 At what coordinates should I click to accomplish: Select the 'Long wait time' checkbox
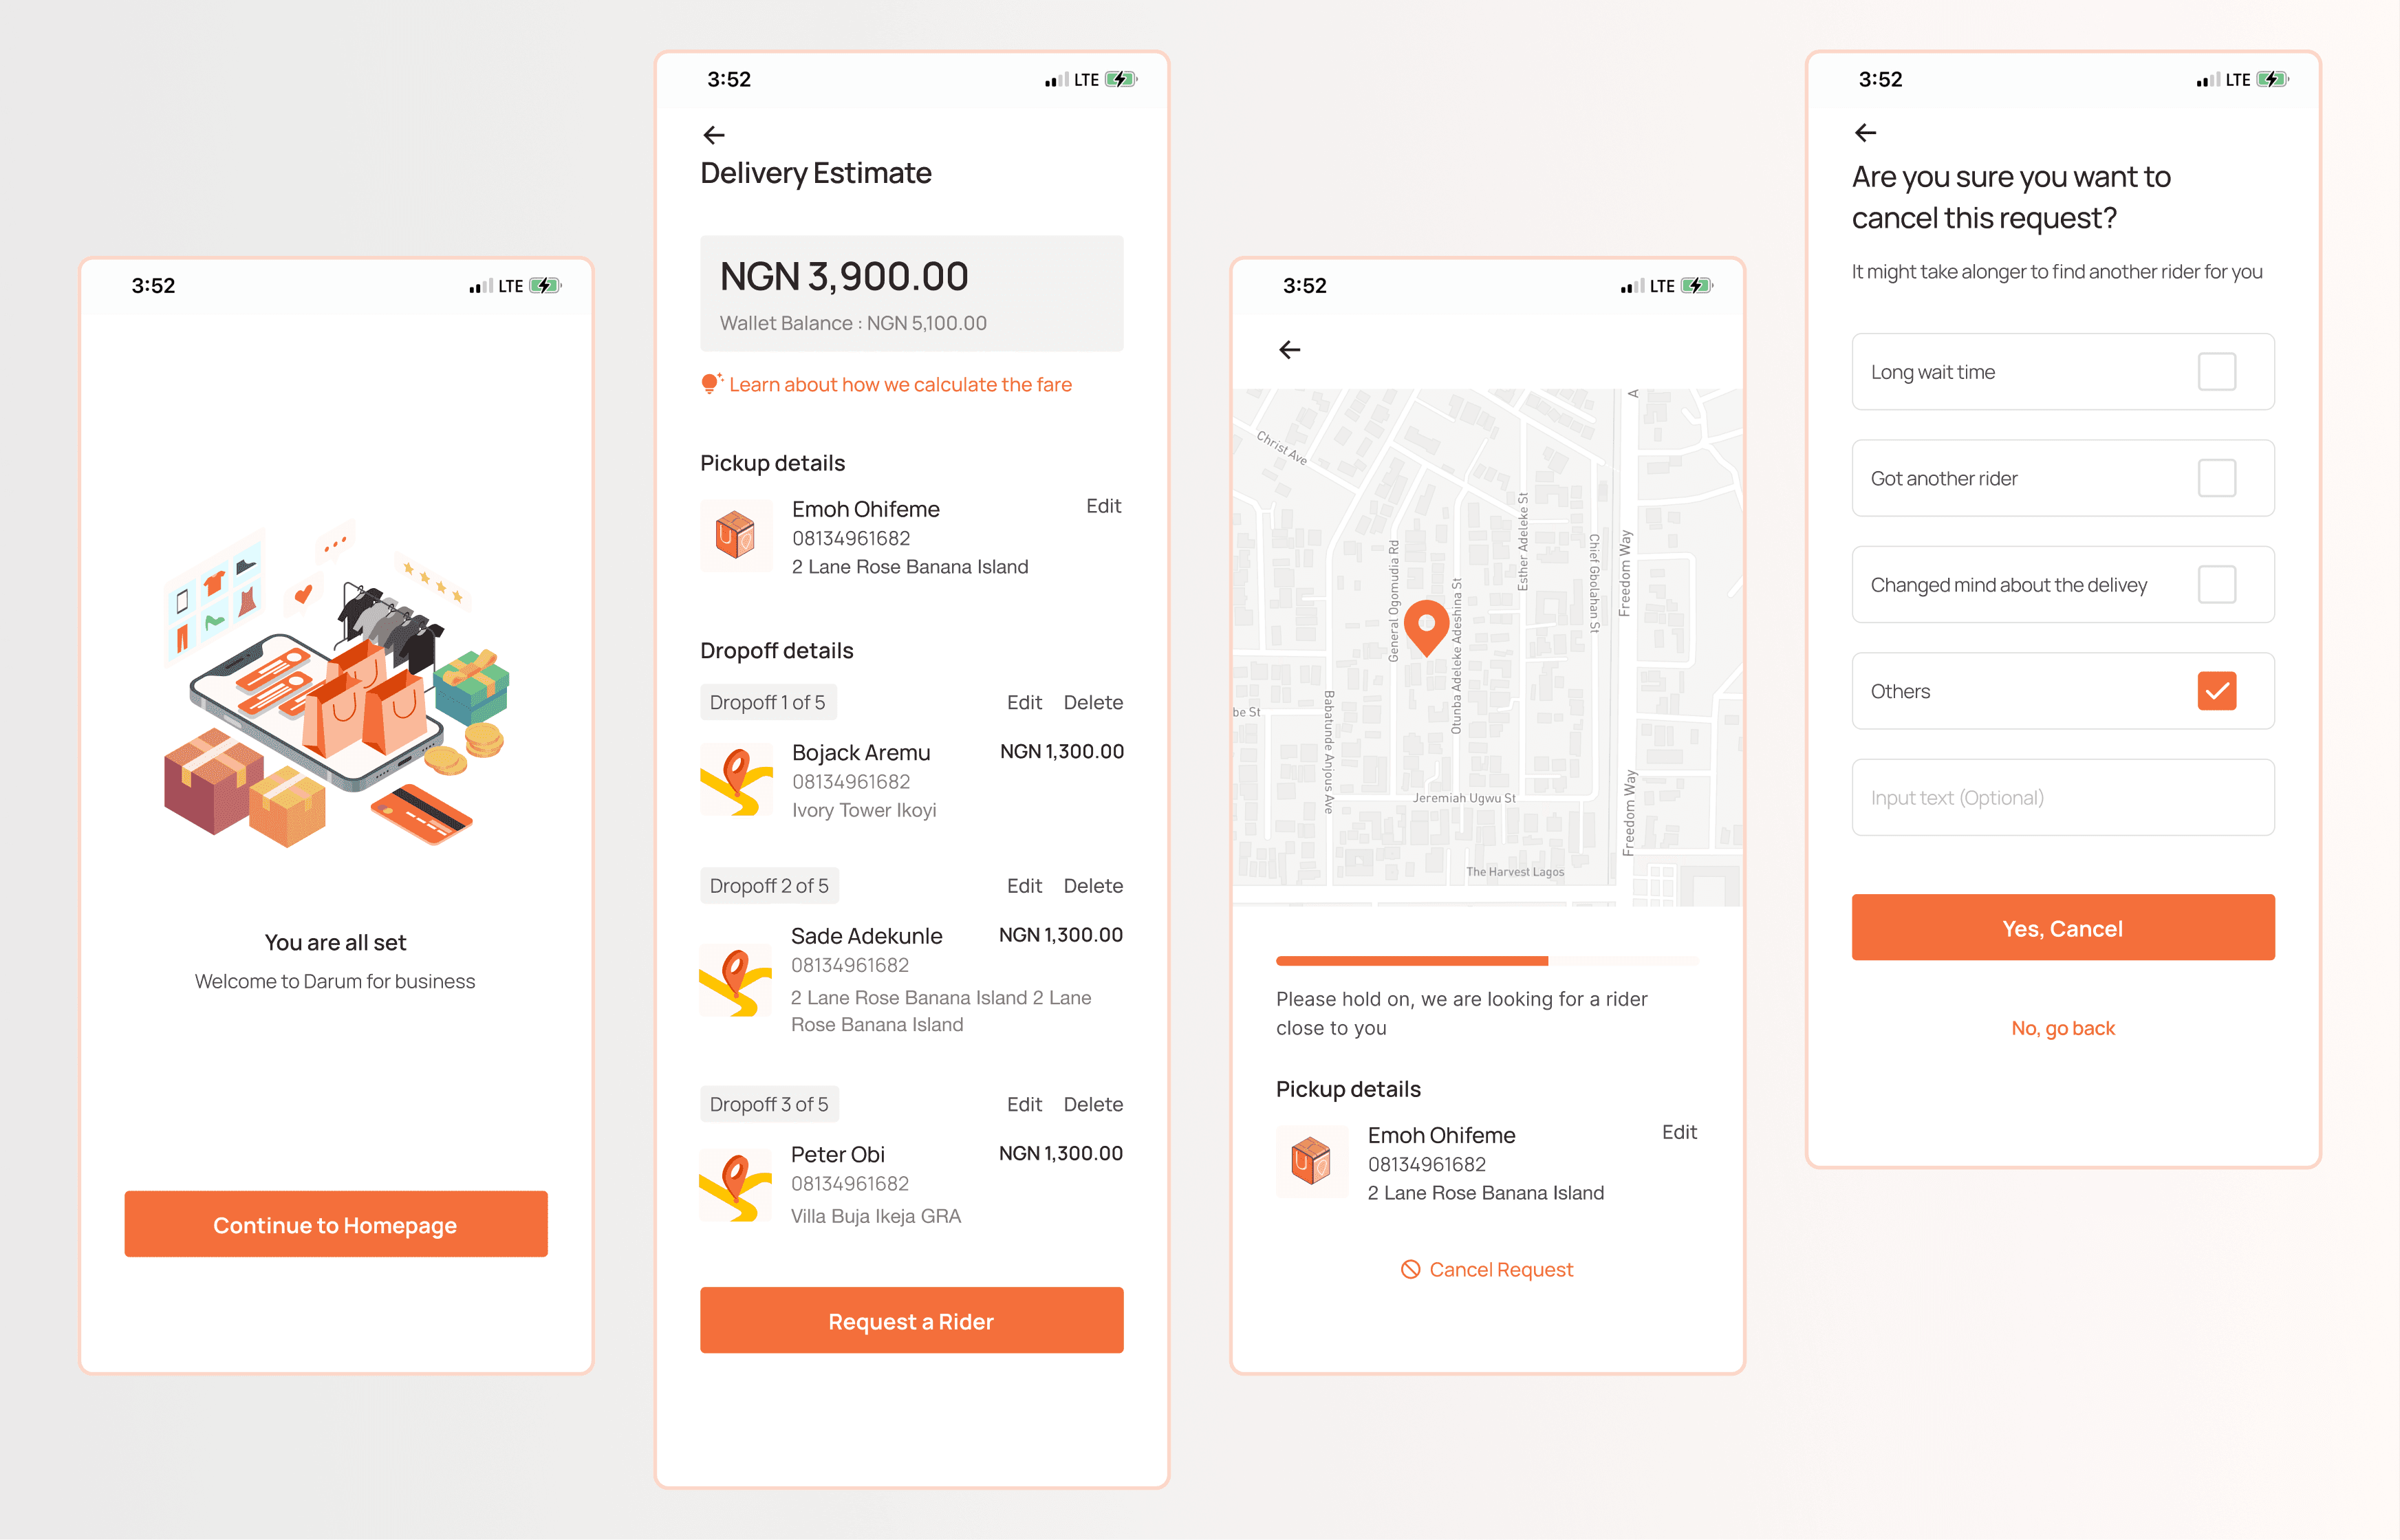coord(2223,371)
